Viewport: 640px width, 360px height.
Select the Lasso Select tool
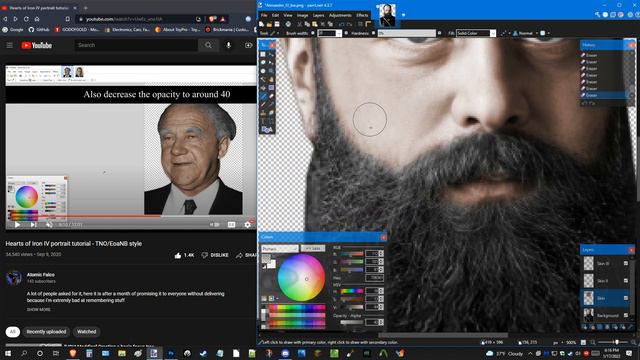(263, 62)
